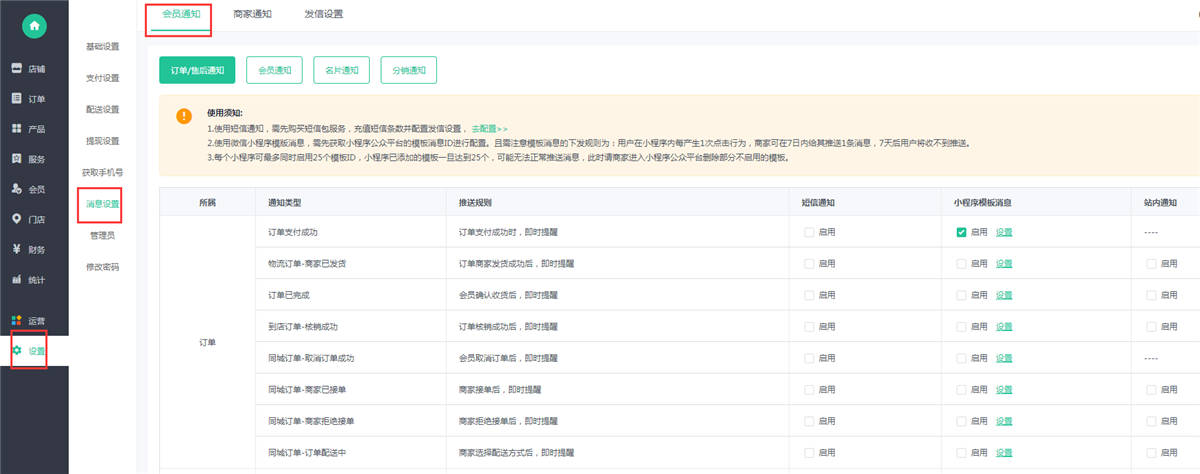This screenshot has width=1200, height=474.
Task: Follow the 去配置>> link
Action: coord(490,128)
